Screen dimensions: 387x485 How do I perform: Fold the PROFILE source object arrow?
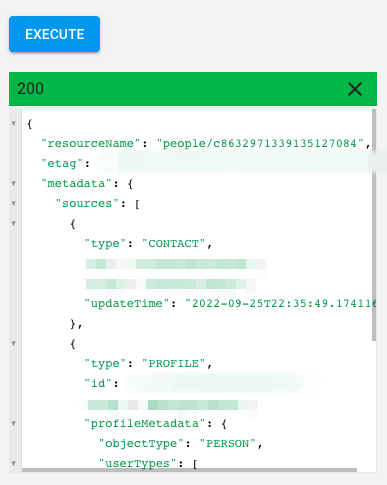[14, 343]
